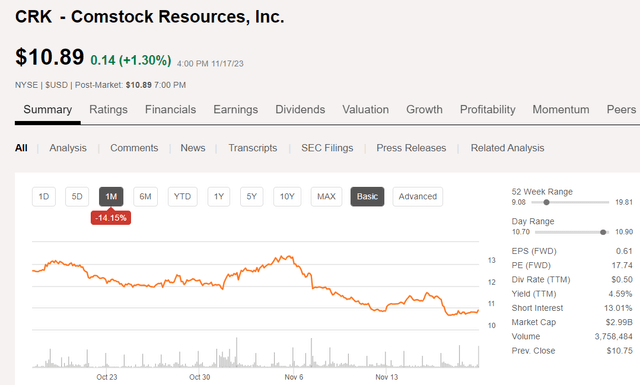Image resolution: width=640 pixels, height=385 pixels.
Task: Select the MAX chart range
Action: tap(326, 196)
